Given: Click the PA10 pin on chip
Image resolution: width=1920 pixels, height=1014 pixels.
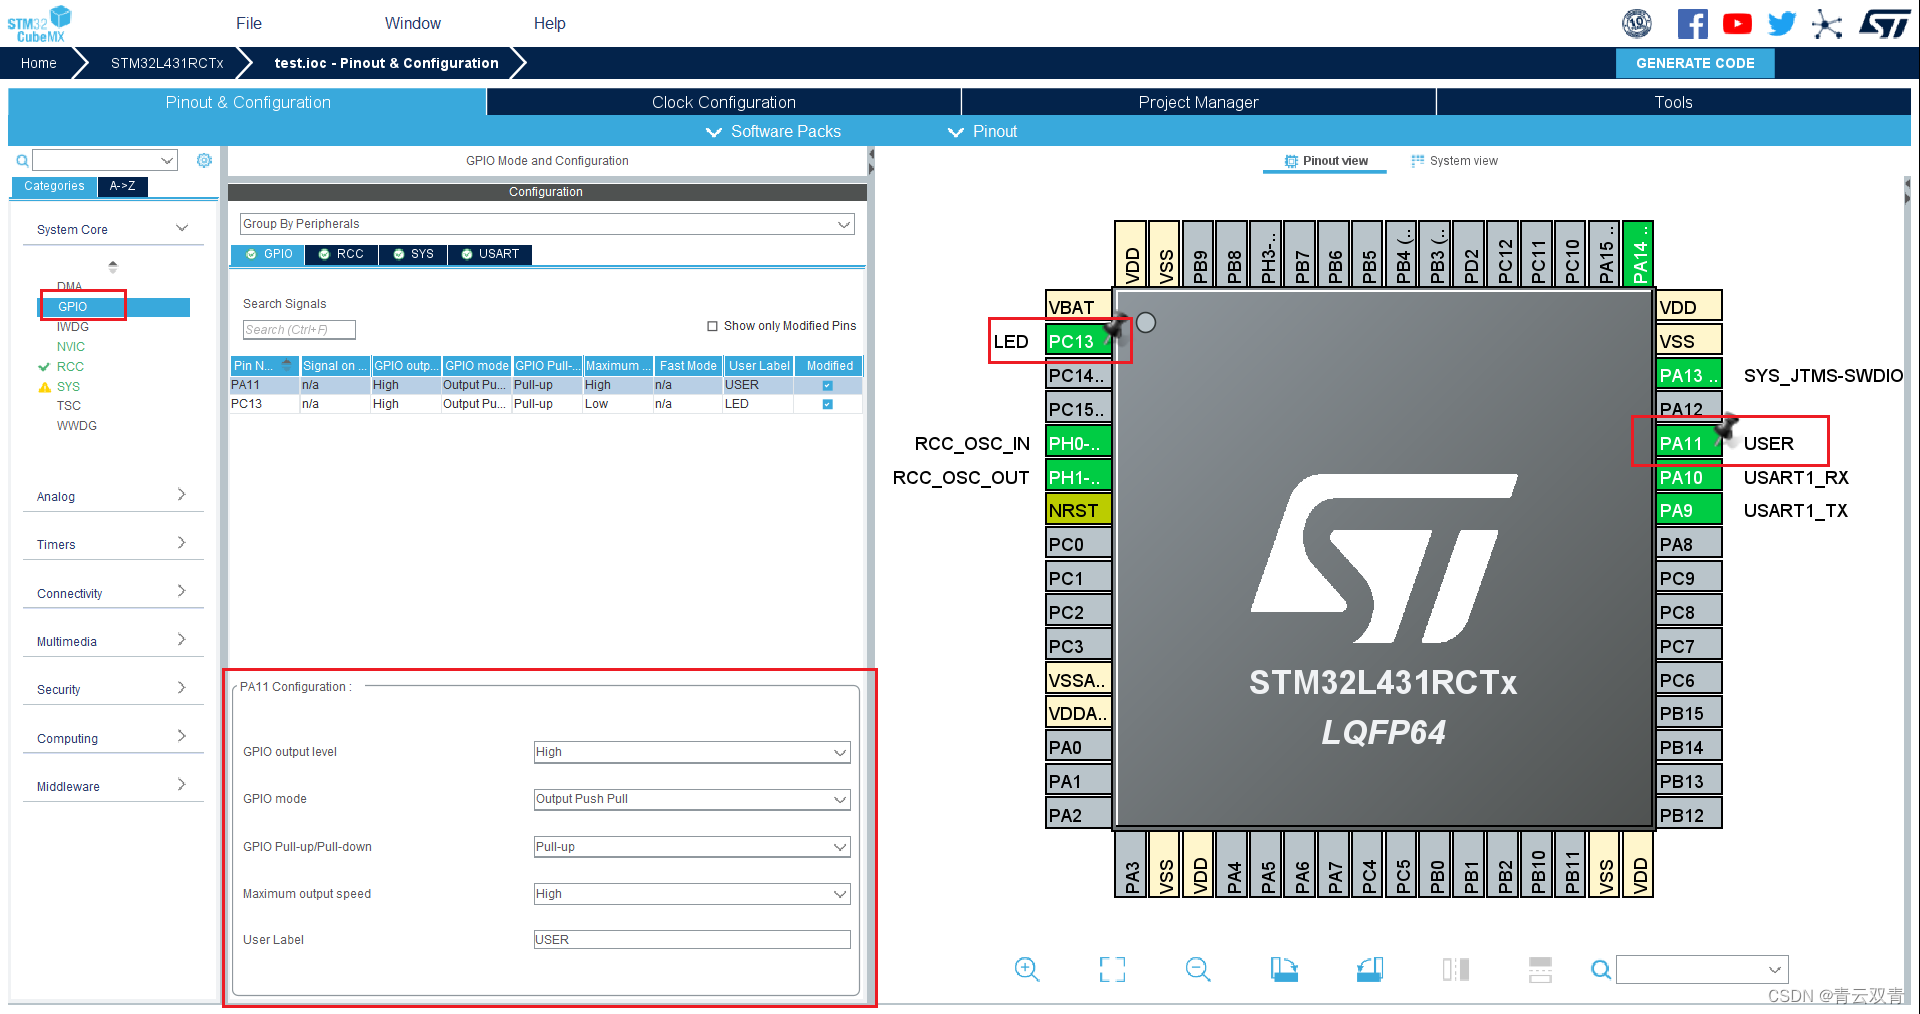Looking at the screenshot, I should tap(1689, 477).
